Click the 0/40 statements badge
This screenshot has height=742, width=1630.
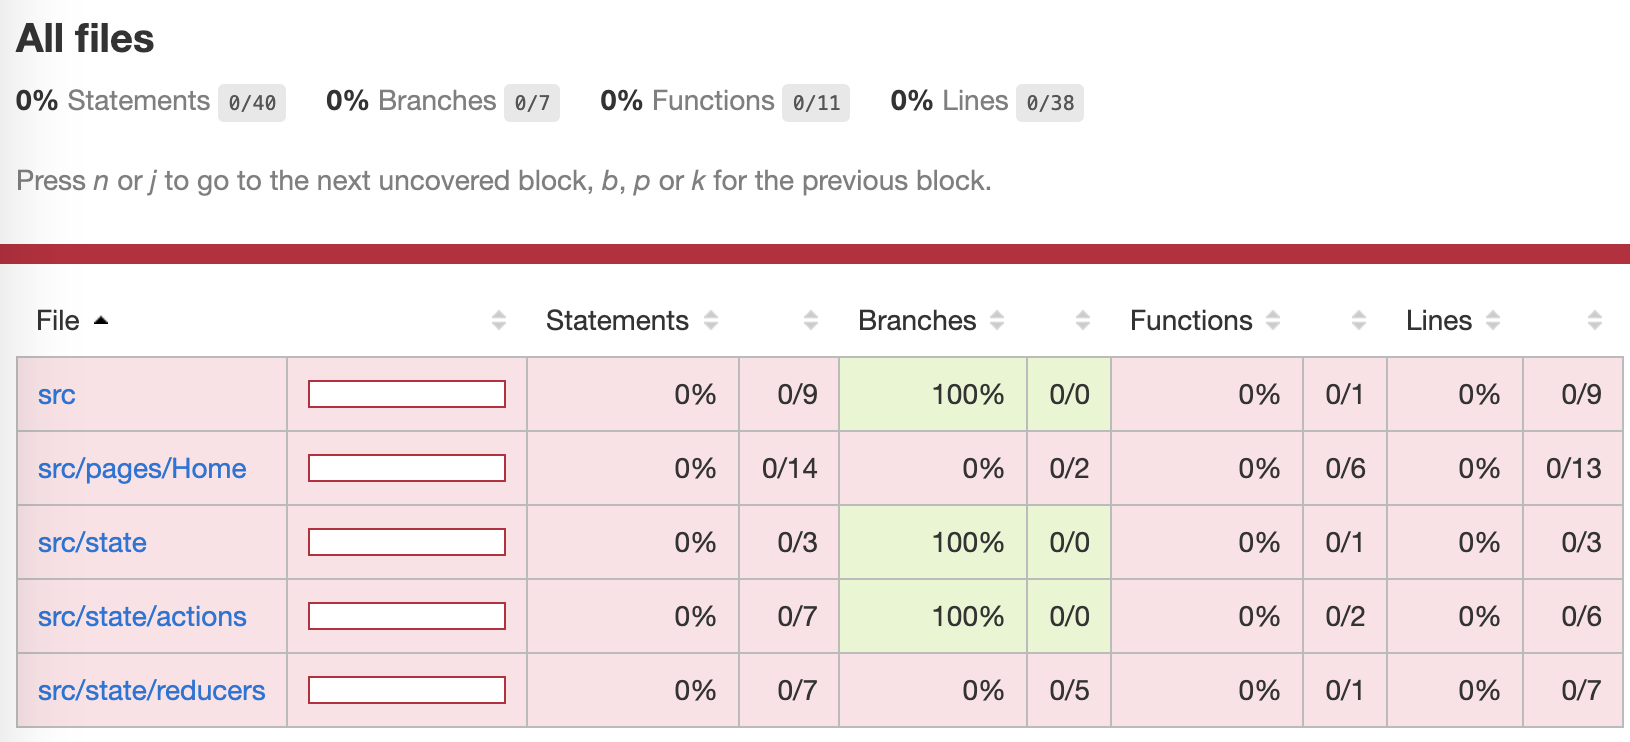point(252,102)
